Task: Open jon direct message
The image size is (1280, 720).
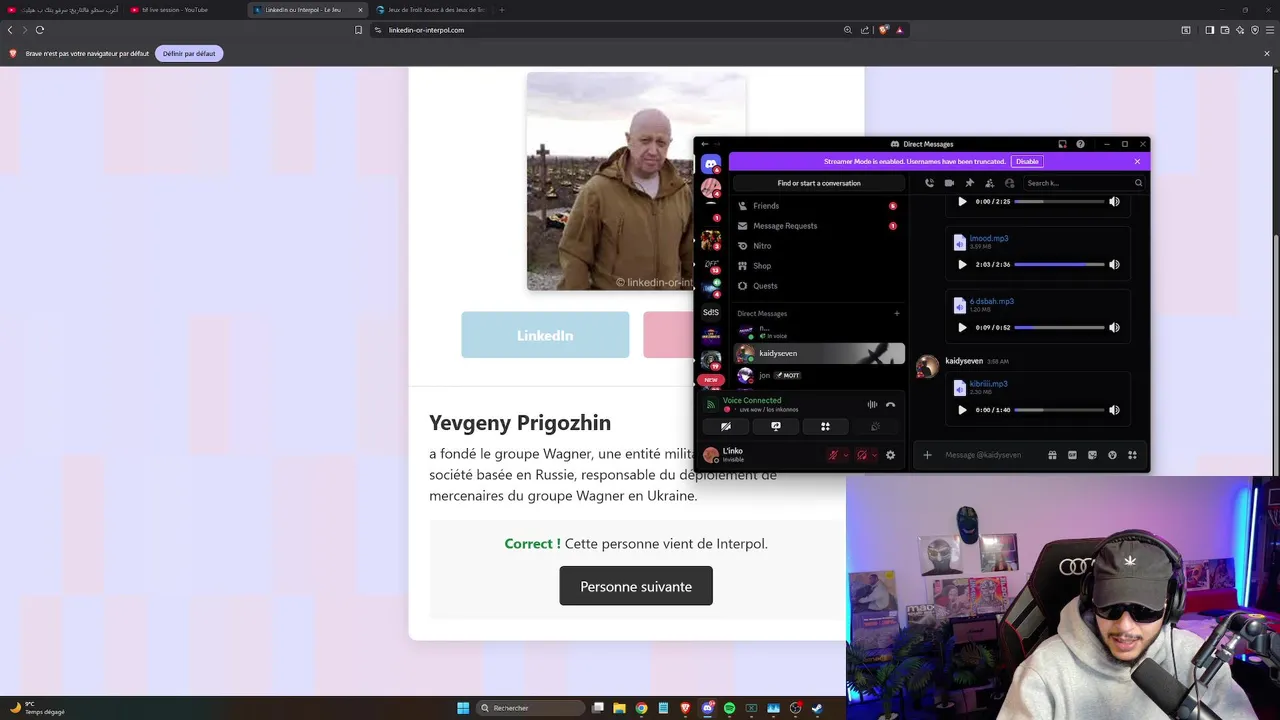Action: (819, 375)
